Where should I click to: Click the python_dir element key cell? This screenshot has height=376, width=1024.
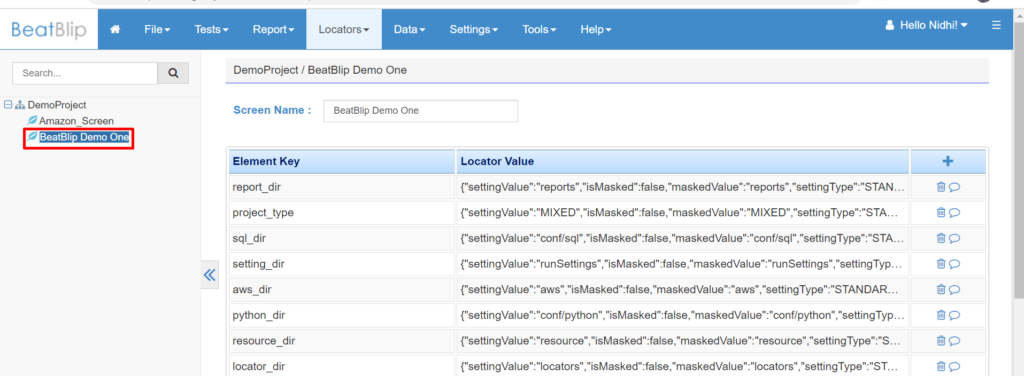click(342, 315)
